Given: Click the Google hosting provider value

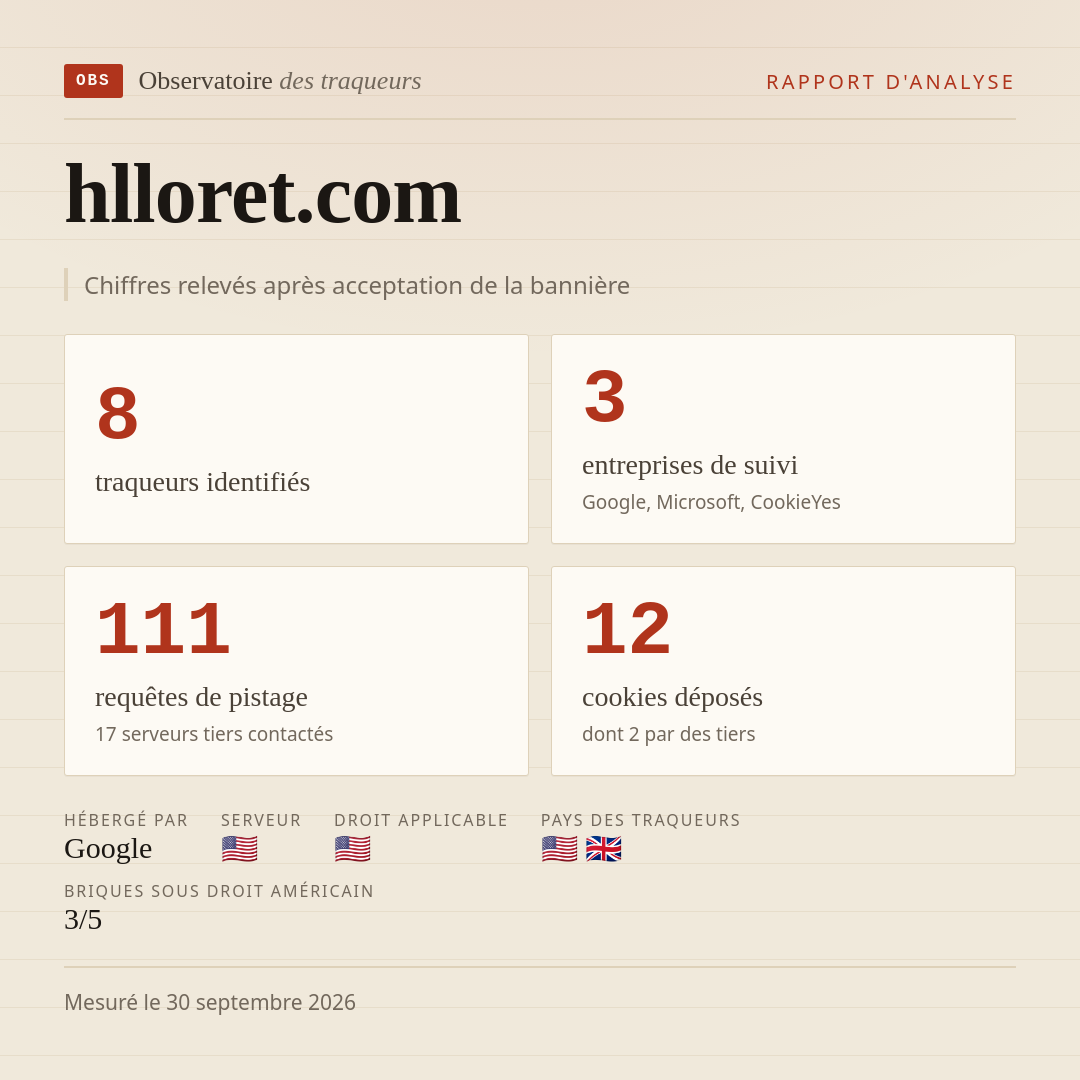Looking at the screenshot, I should 108,849.
